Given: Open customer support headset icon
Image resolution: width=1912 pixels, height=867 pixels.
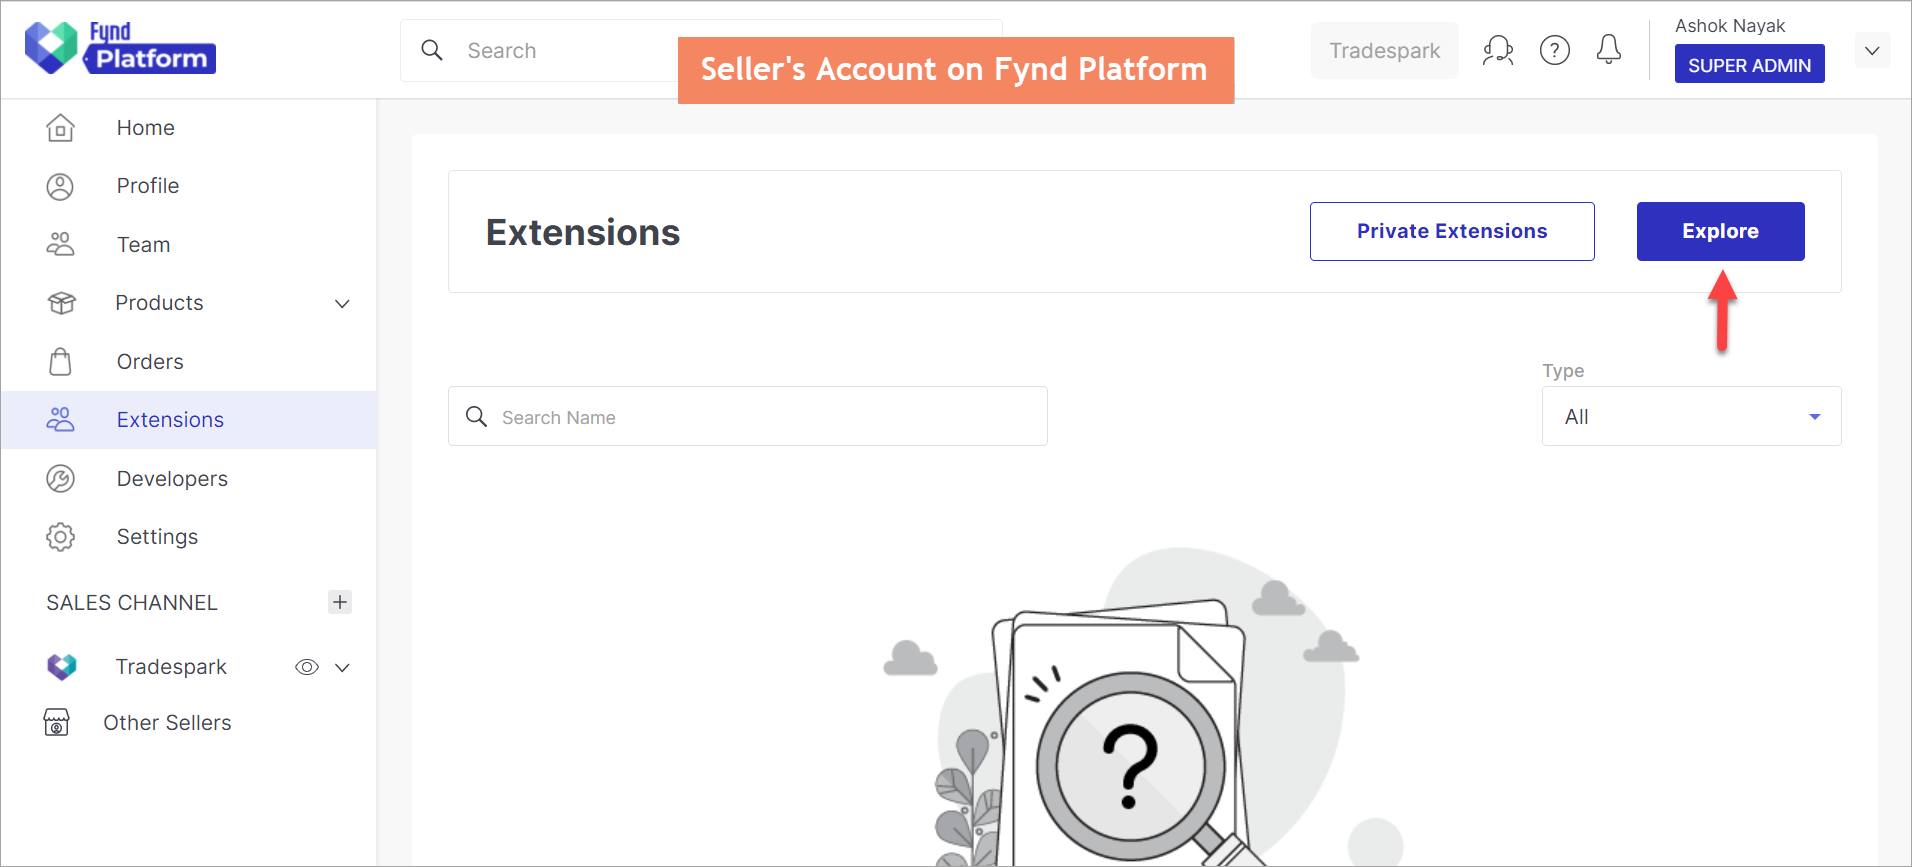Looking at the screenshot, I should coord(1497,50).
